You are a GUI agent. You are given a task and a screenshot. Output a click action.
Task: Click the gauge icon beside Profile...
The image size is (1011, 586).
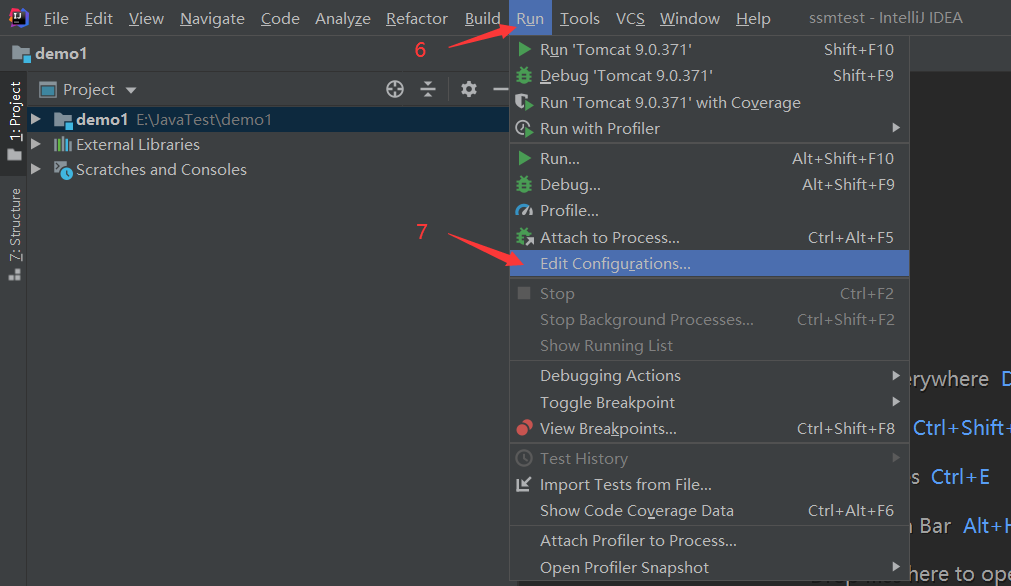(x=524, y=211)
